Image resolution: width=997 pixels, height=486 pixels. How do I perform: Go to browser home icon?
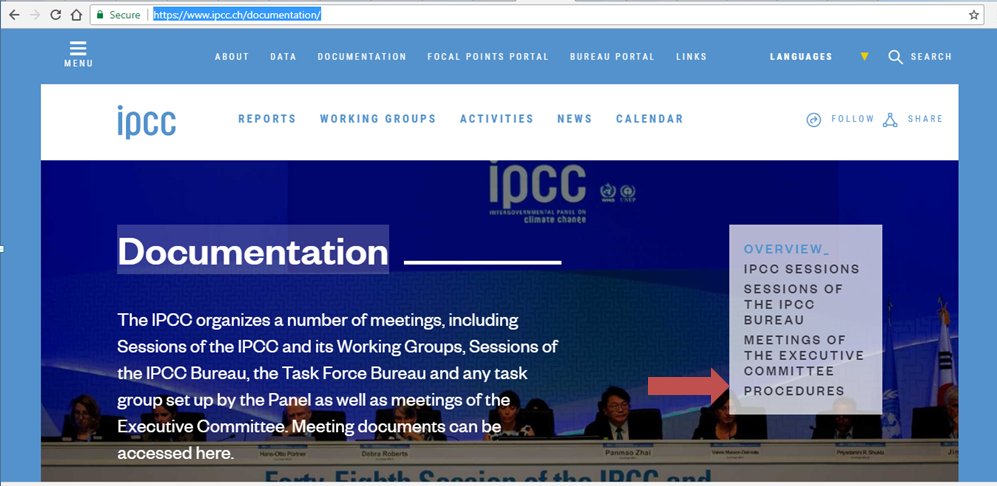pos(76,15)
